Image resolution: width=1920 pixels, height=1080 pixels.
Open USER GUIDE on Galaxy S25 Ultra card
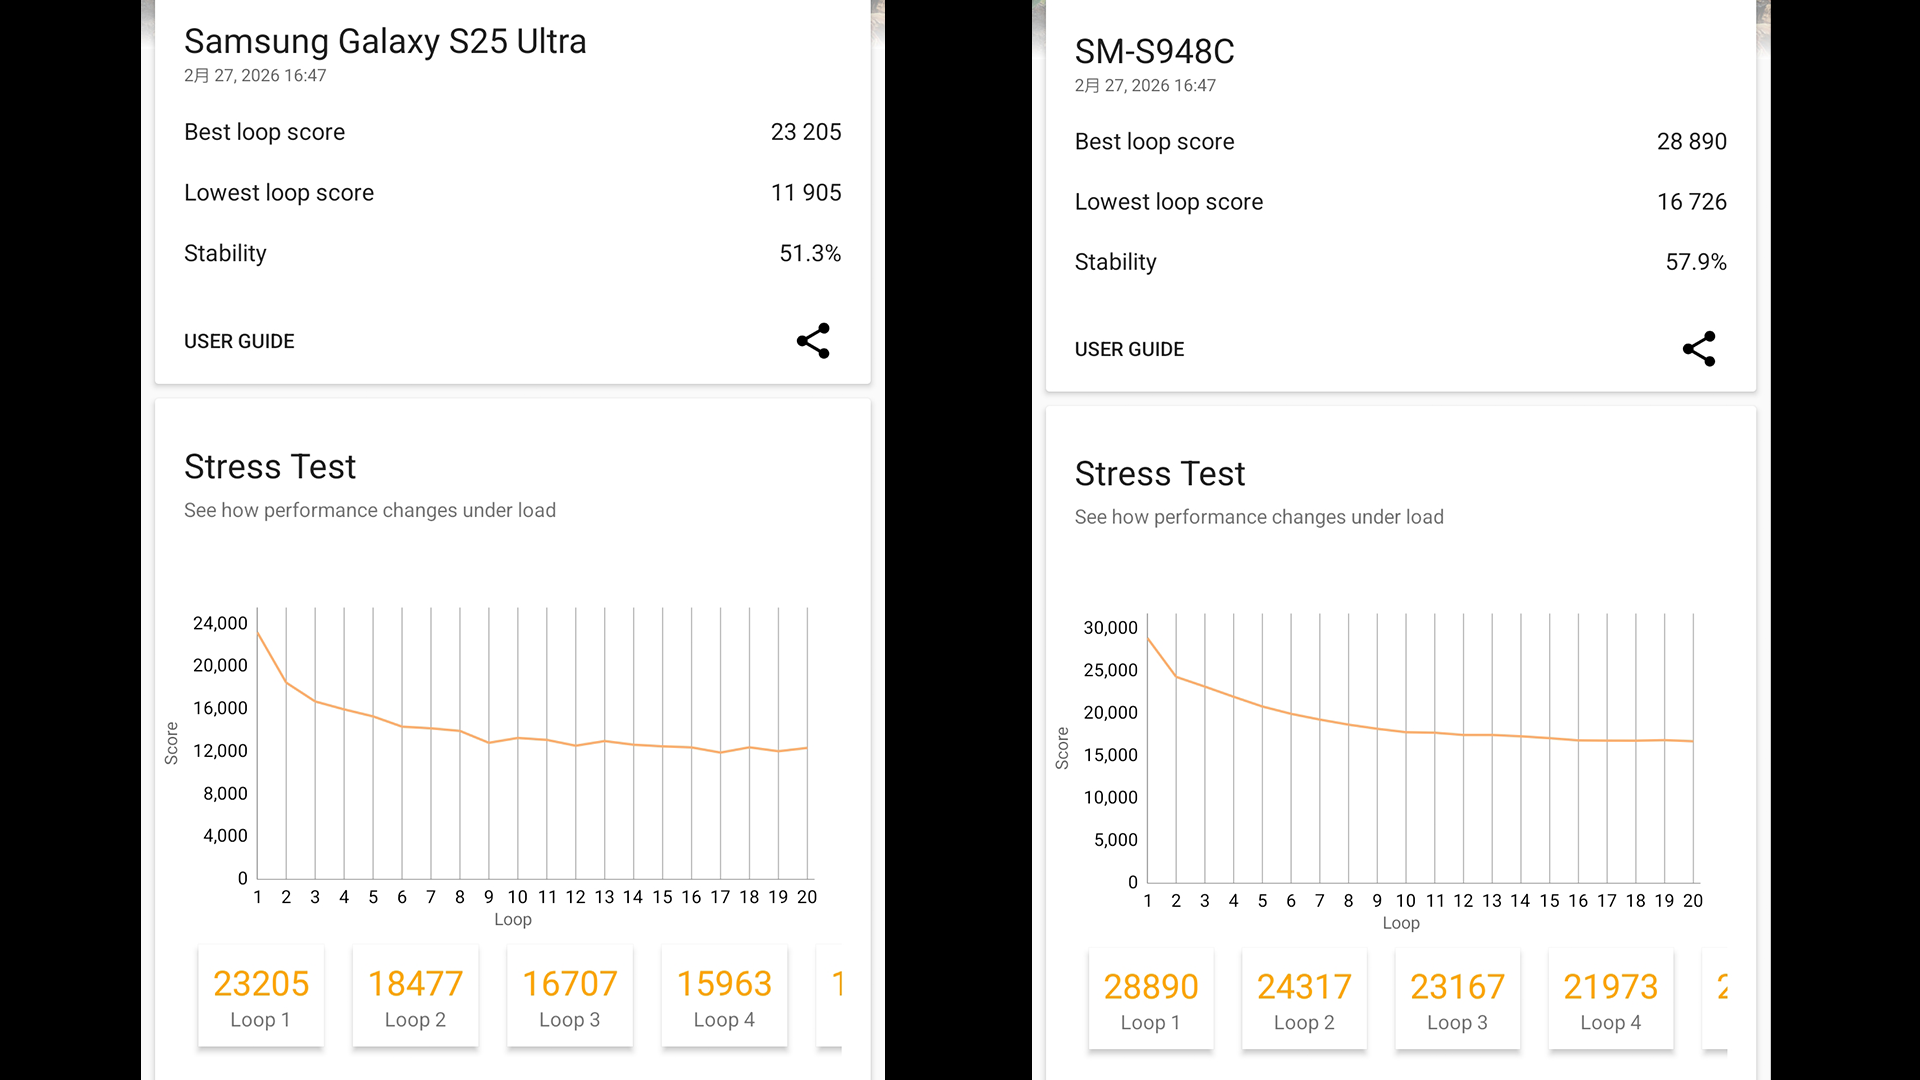[x=239, y=342]
